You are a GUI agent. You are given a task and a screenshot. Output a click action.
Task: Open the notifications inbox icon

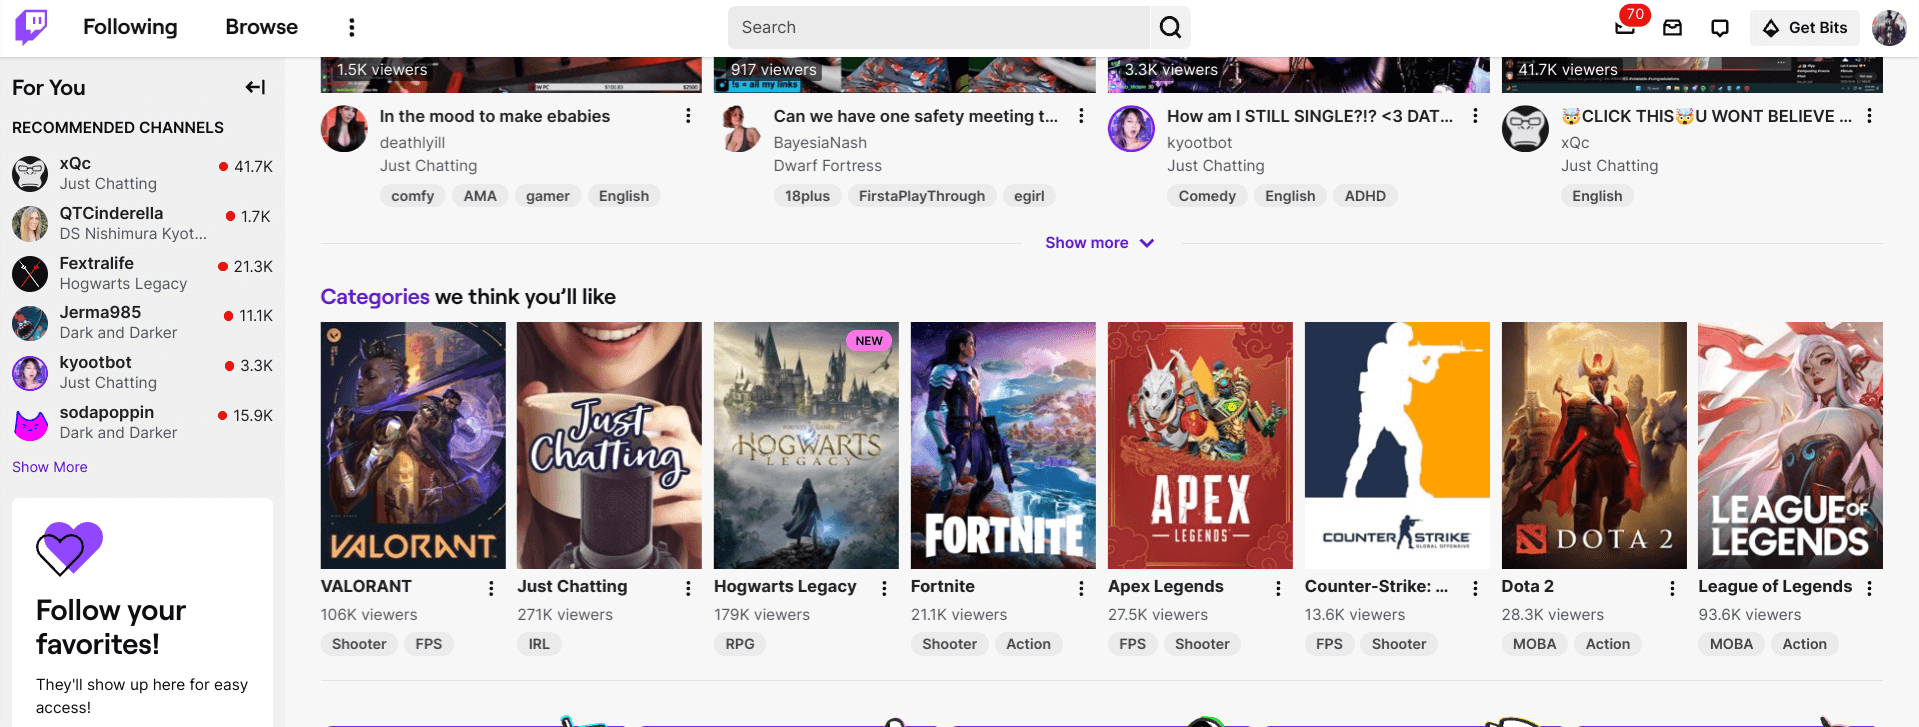tap(1672, 28)
